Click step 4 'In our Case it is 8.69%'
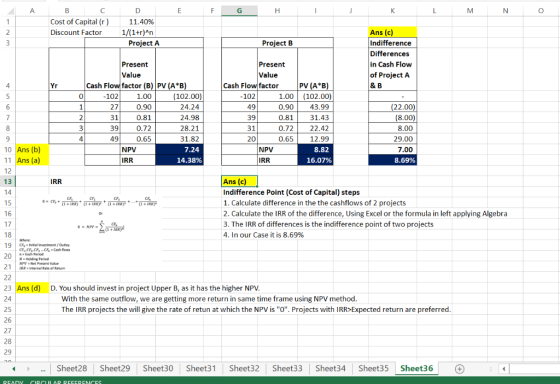 (264, 235)
